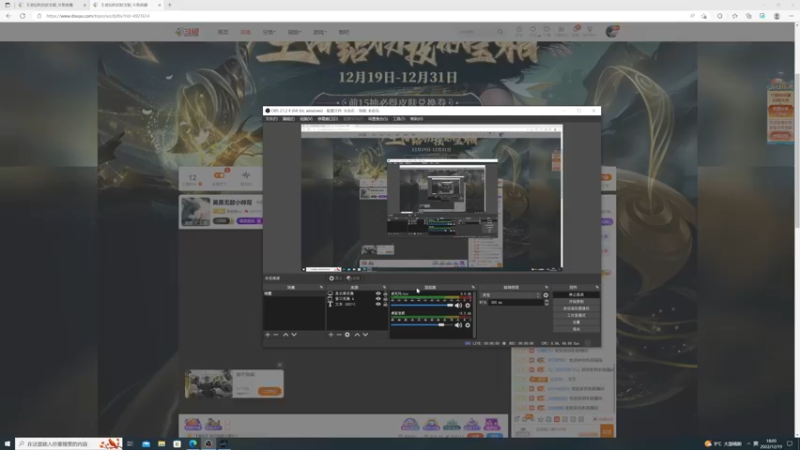The height and width of the screenshot is (450, 800).
Task: Open the scene transition type dropdown
Action: [x=511, y=295]
